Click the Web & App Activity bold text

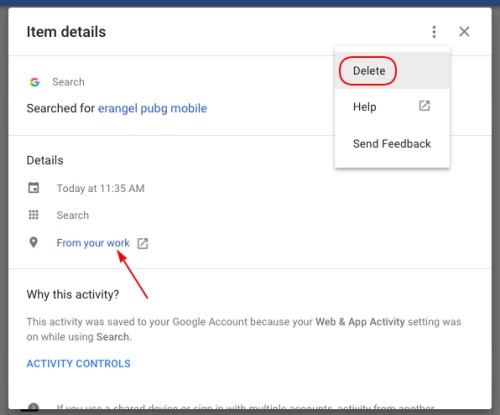pyautogui.click(x=360, y=322)
